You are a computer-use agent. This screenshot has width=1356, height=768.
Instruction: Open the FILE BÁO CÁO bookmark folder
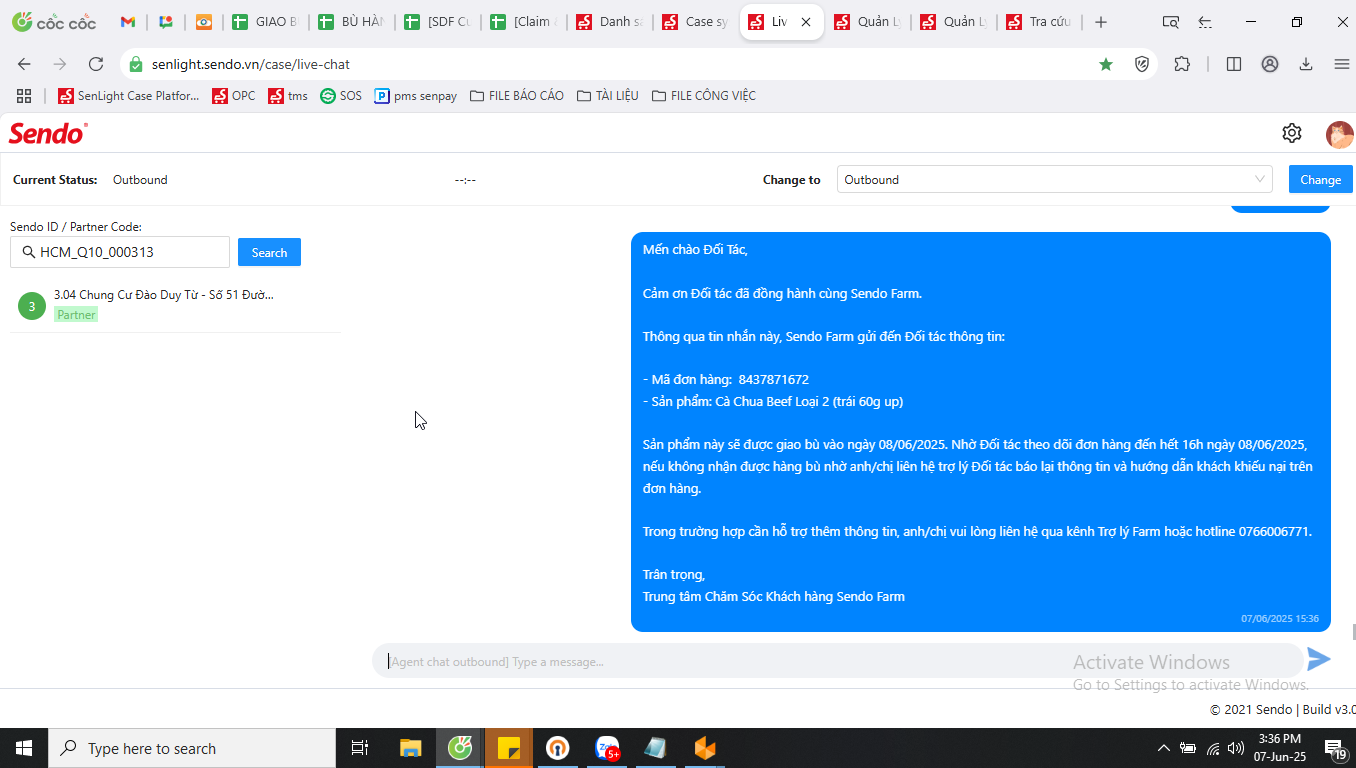517,96
